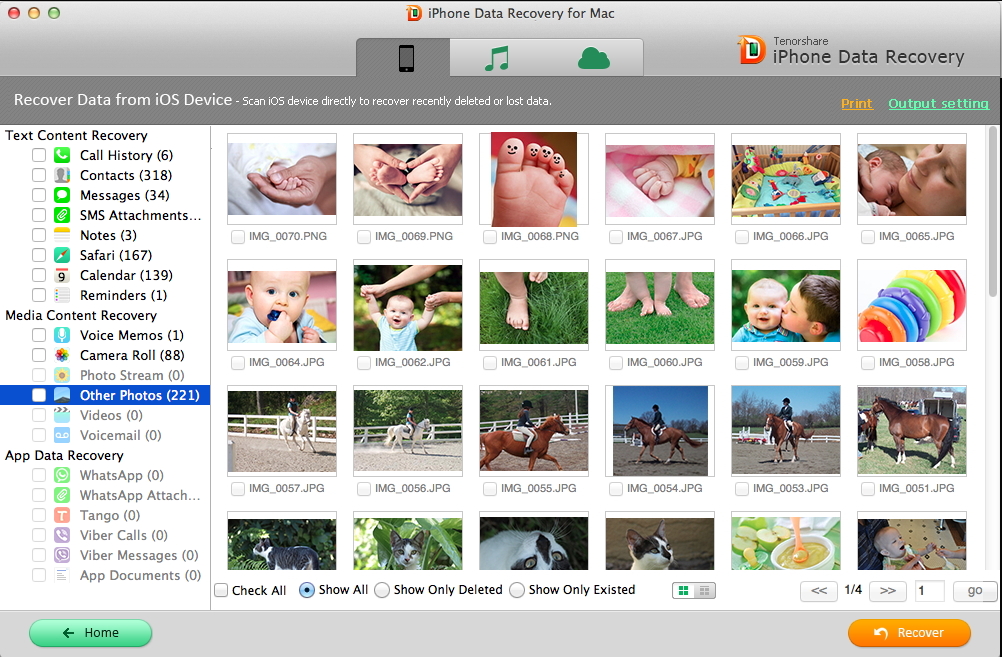1002x657 pixels.
Task: Select the Camera Roll flower icon
Action: coord(62,355)
